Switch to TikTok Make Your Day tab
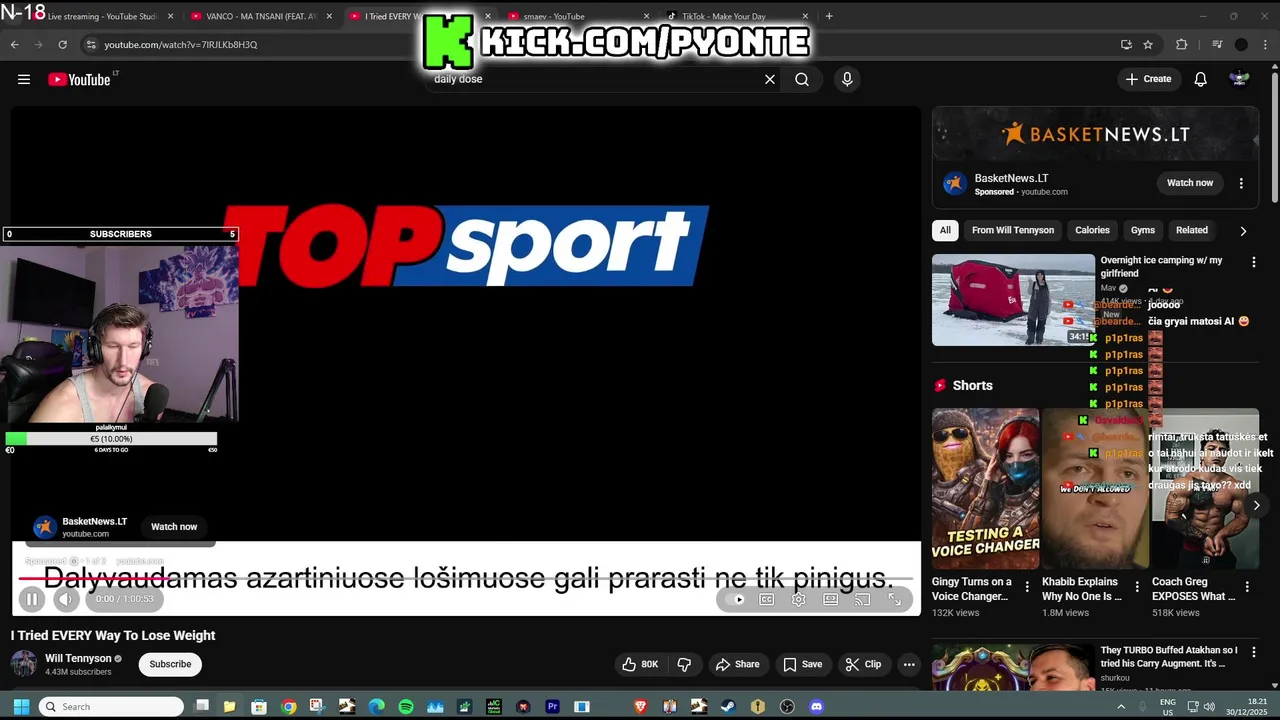The image size is (1280, 720). (x=736, y=16)
